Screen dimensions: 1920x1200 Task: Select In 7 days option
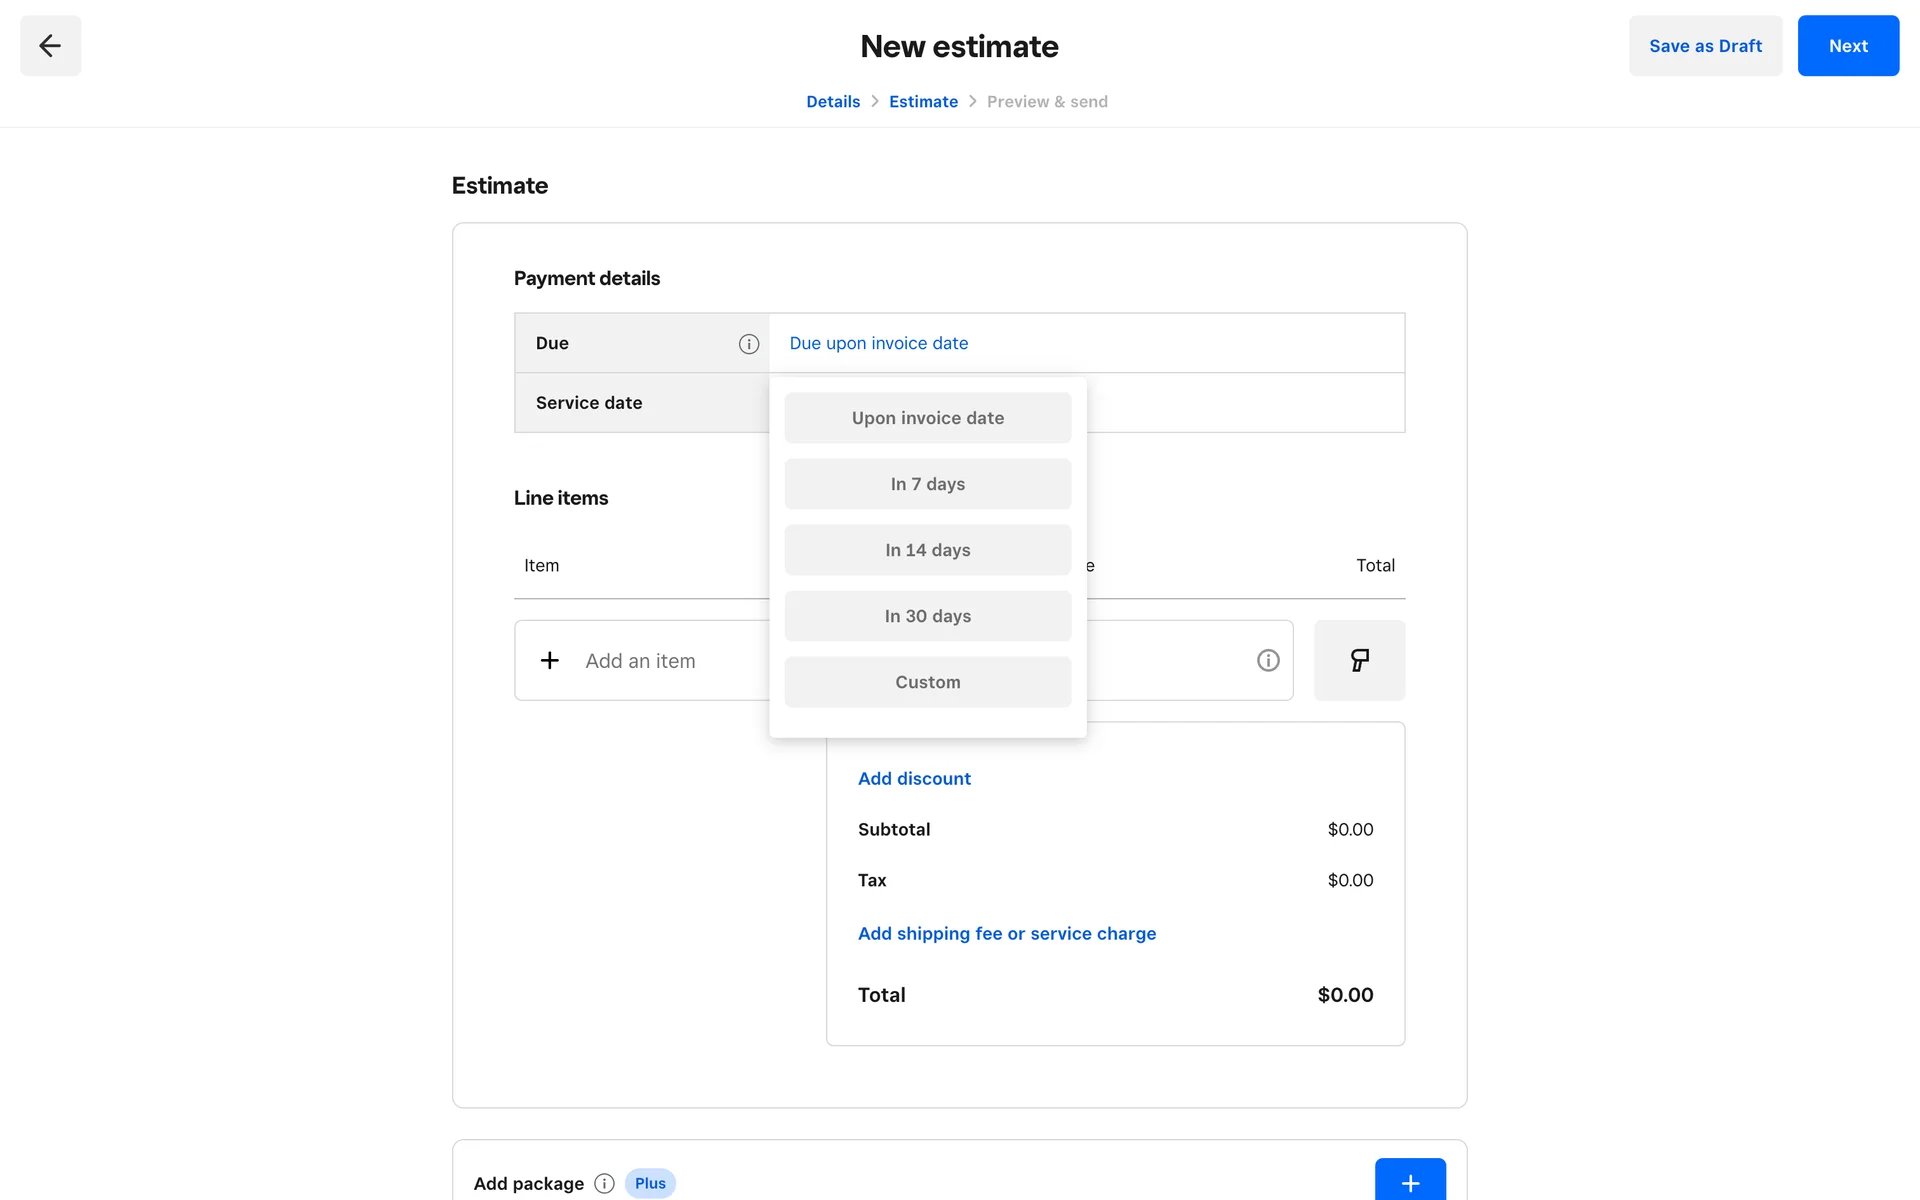coord(927,484)
